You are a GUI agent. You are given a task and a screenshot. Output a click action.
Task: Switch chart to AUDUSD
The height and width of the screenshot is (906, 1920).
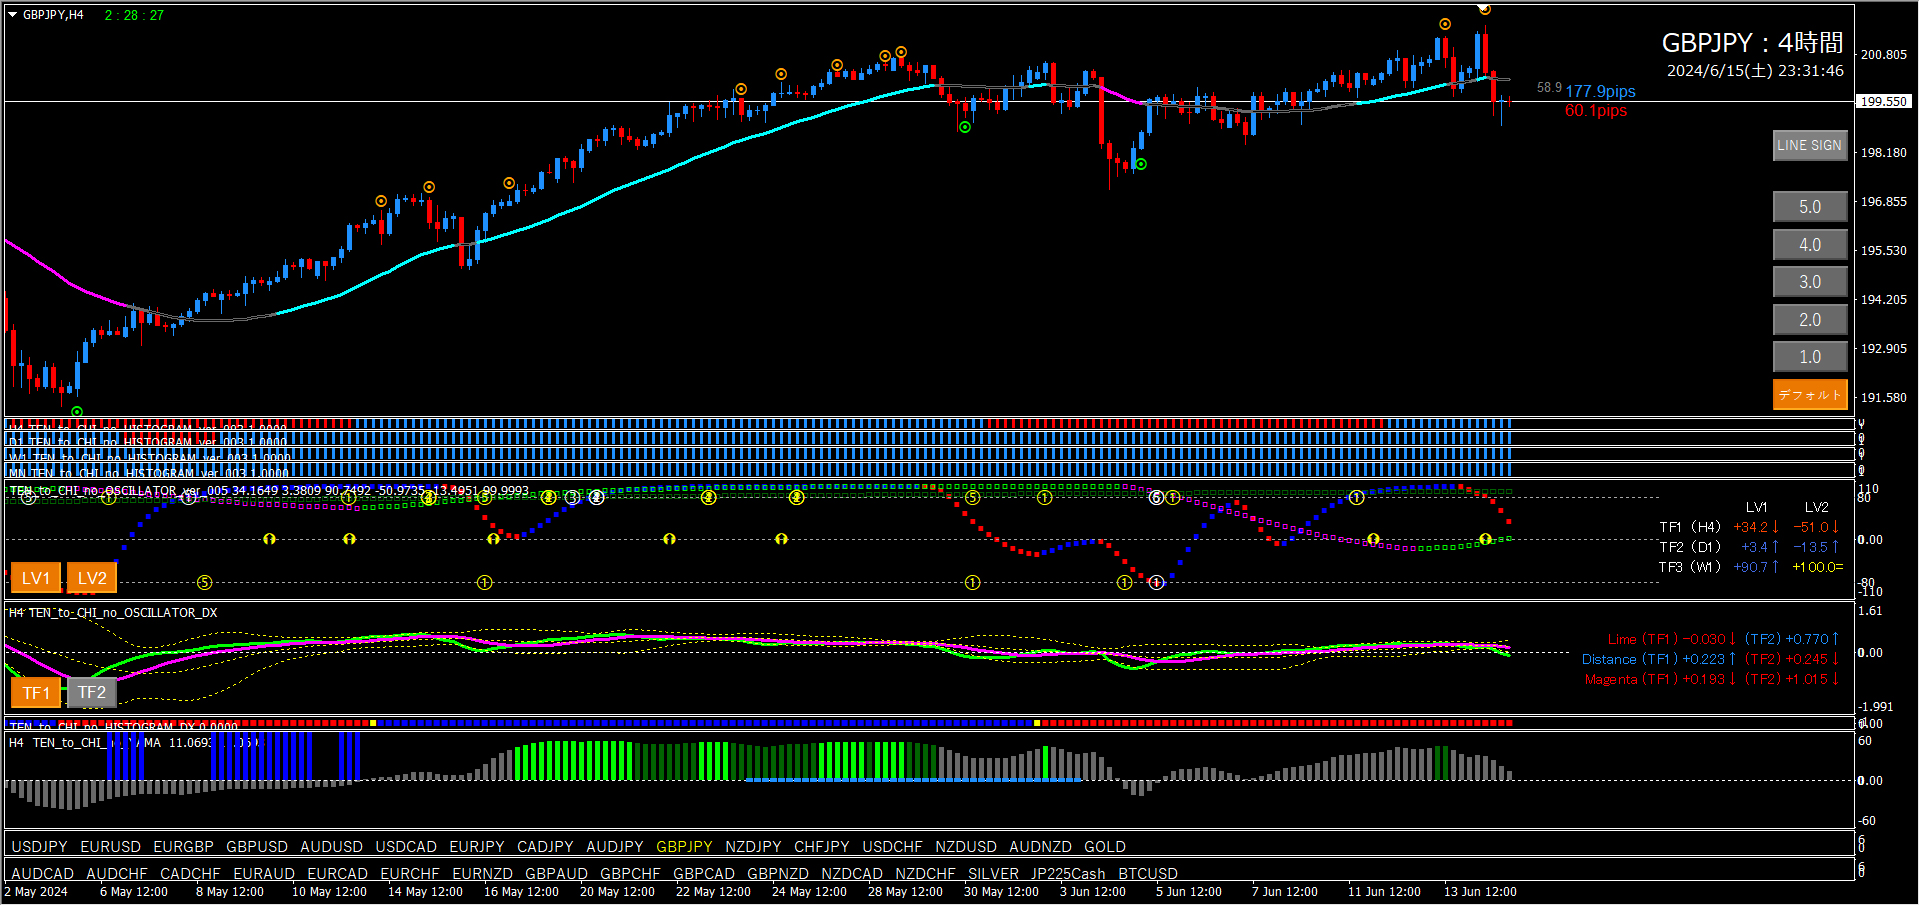click(331, 847)
